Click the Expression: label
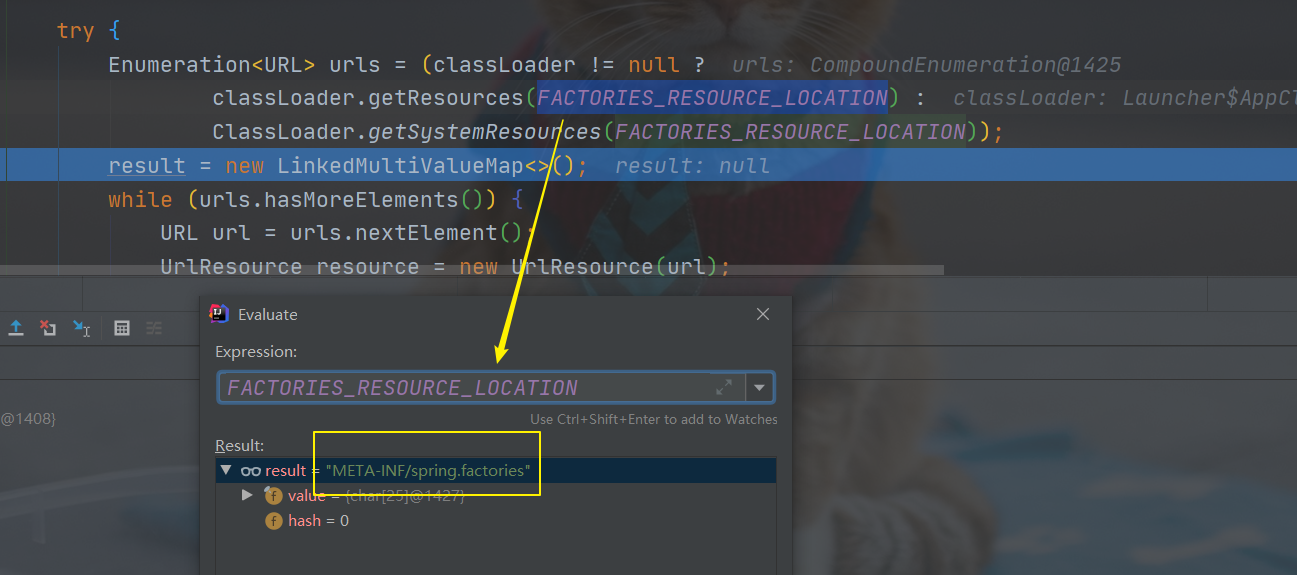The height and width of the screenshot is (575, 1297). (256, 352)
